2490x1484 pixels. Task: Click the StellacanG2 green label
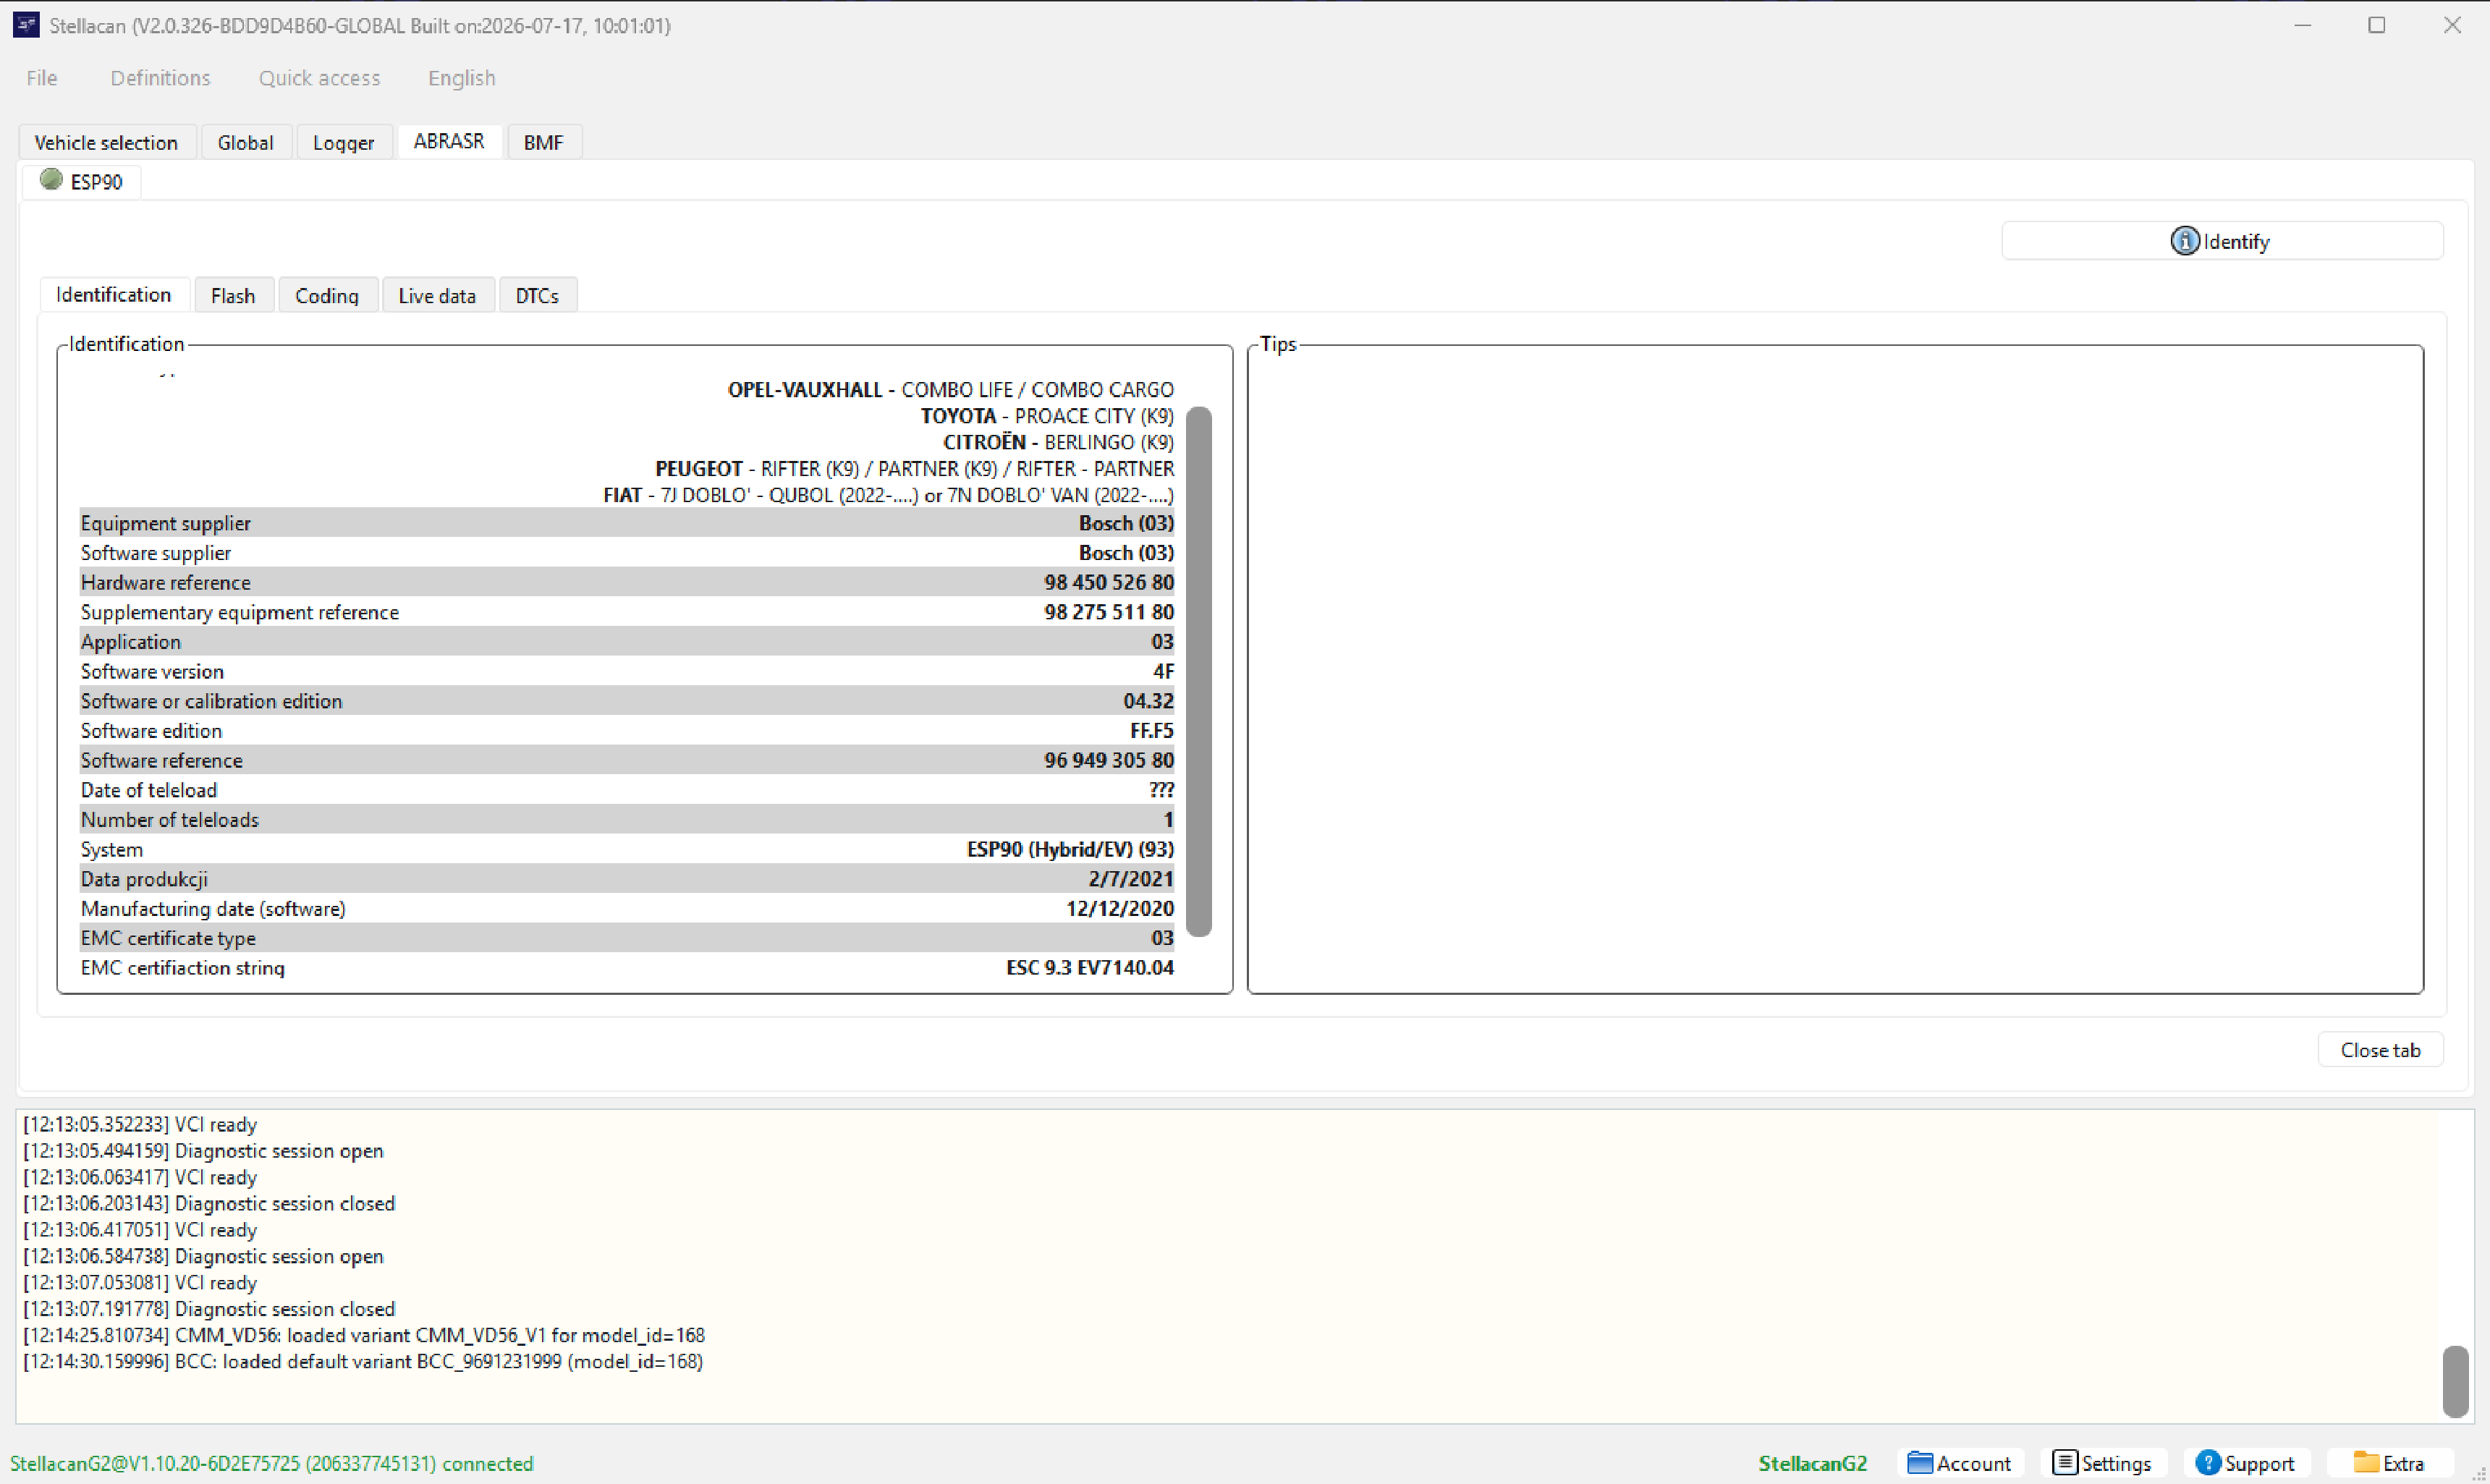click(x=1812, y=1463)
